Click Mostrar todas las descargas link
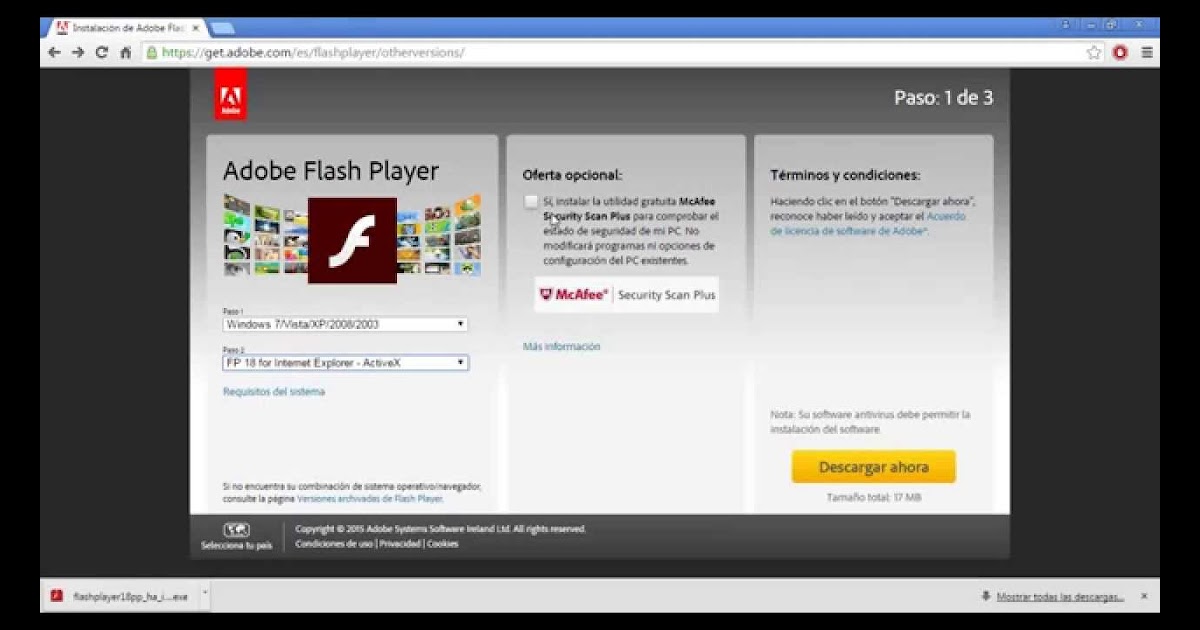Screen dimensions: 1200x630 click(1060, 597)
